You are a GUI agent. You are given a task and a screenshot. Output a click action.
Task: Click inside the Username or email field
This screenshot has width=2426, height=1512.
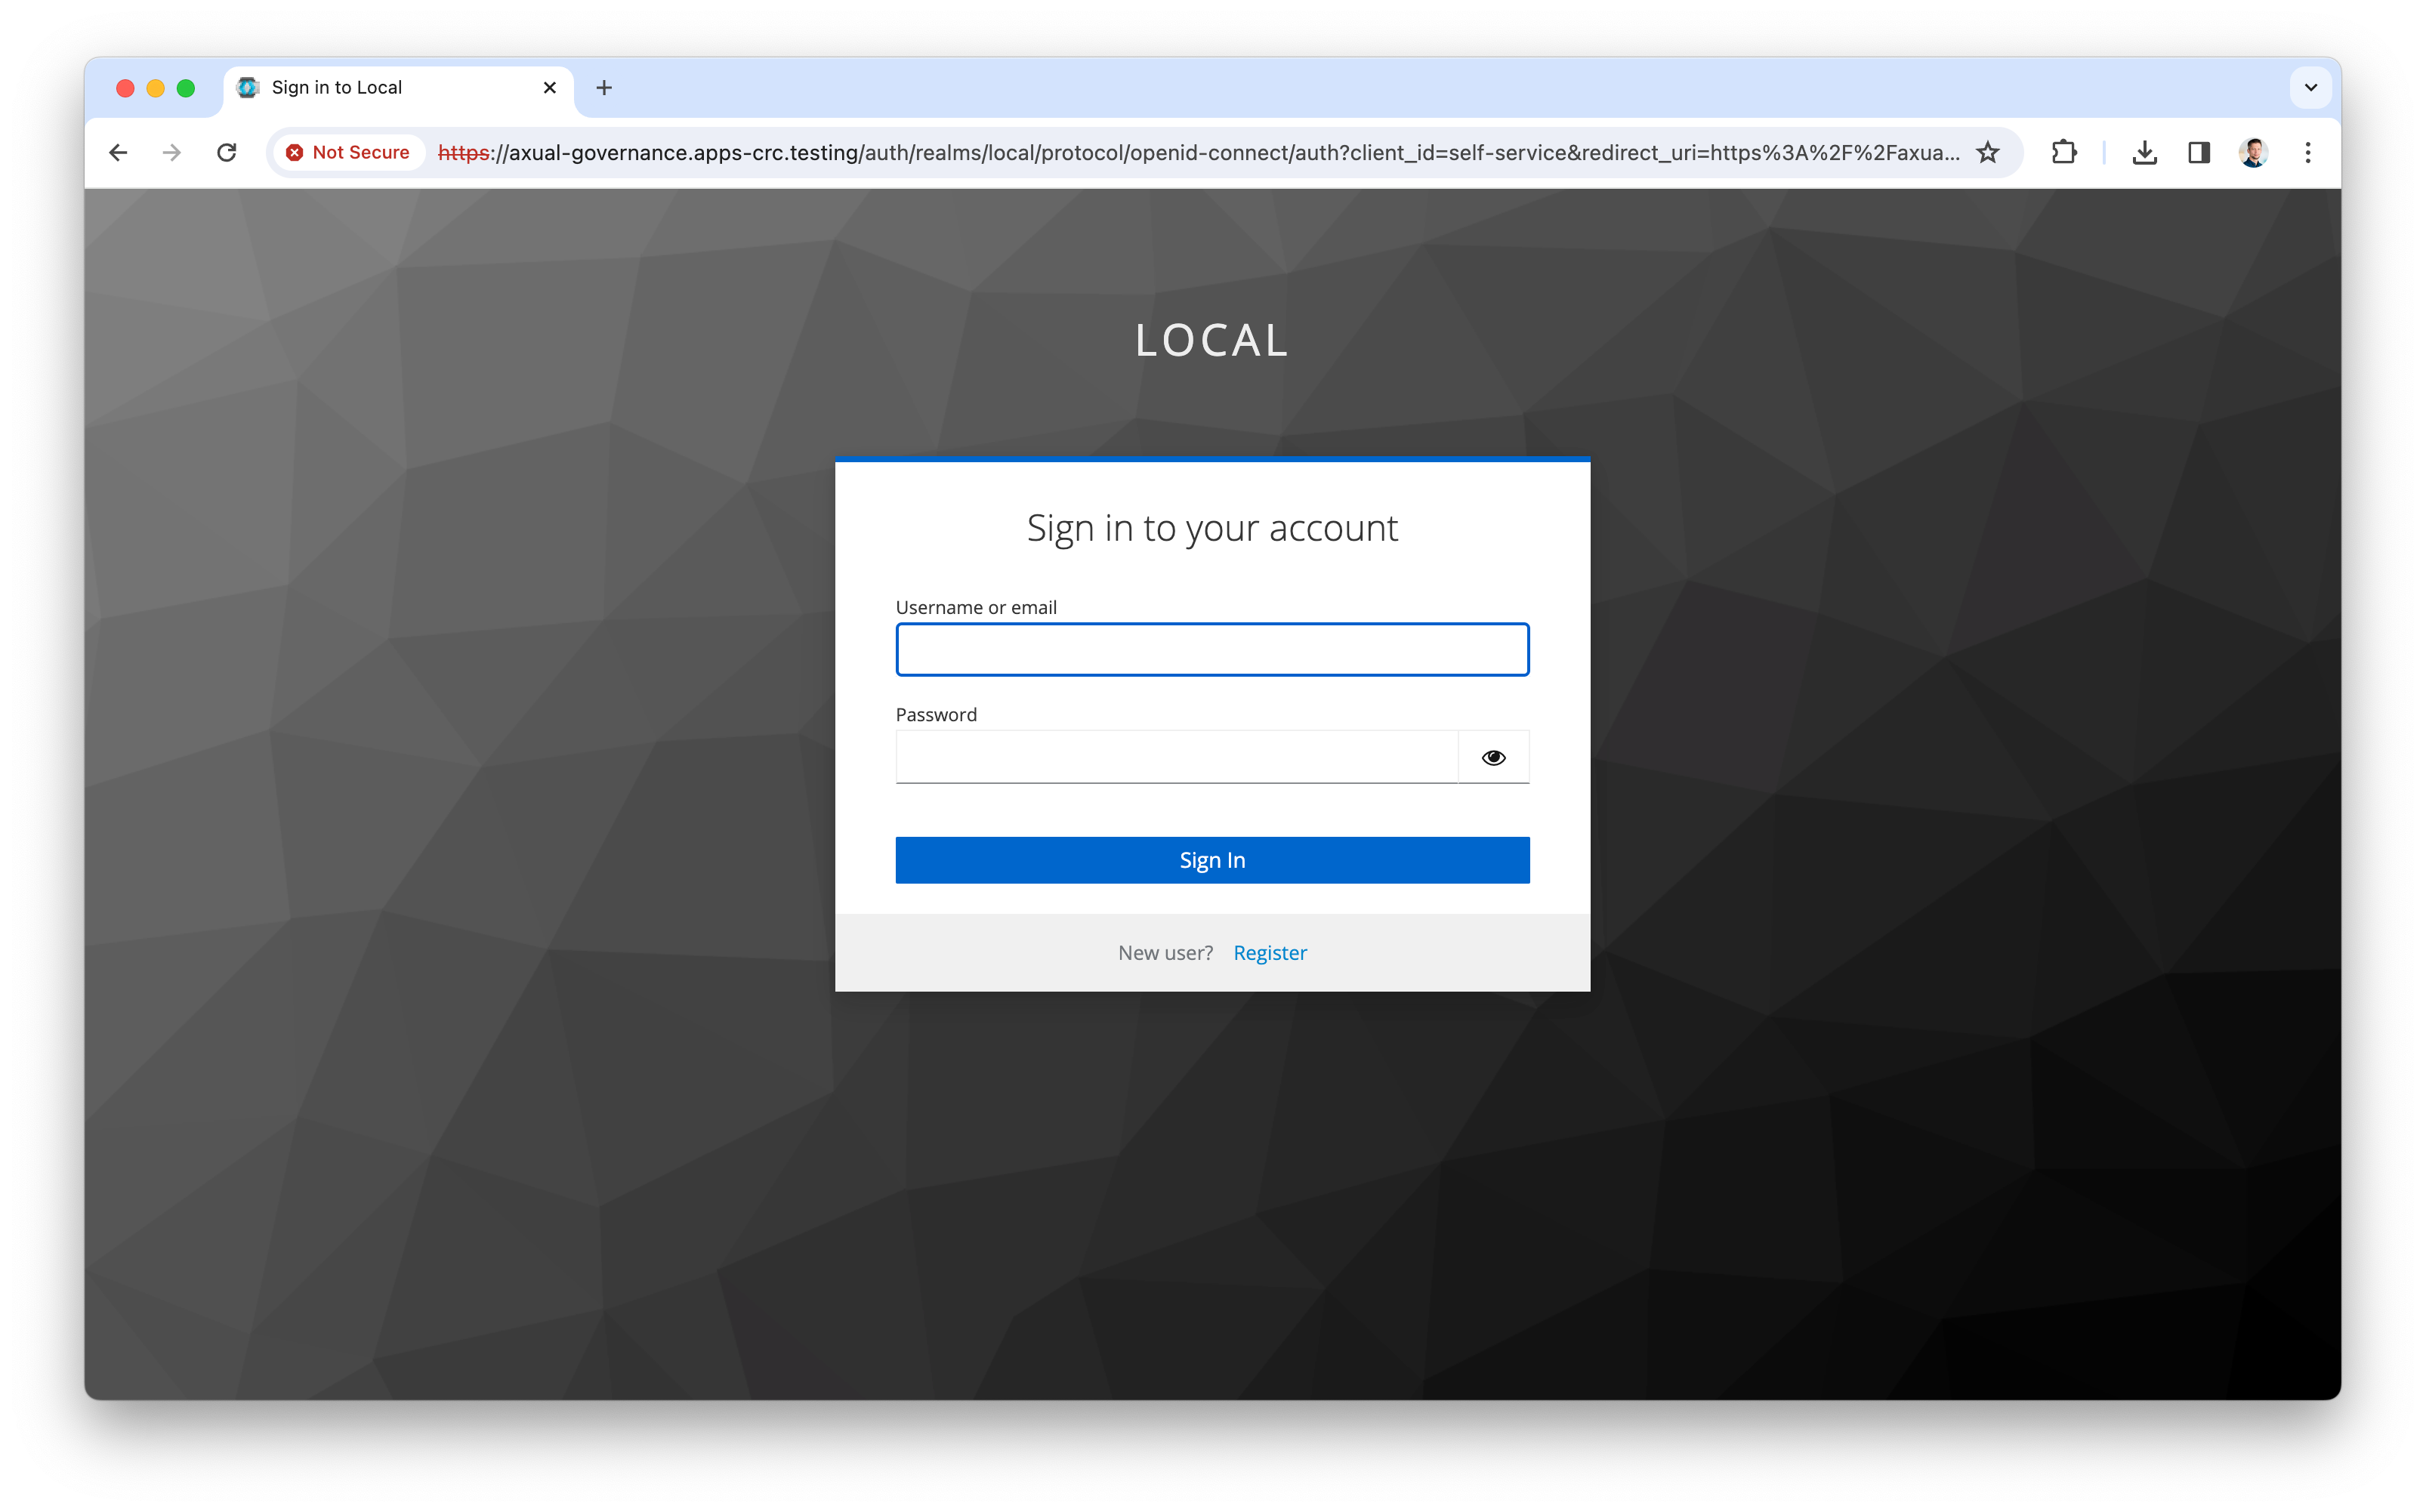click(1212, 649)
